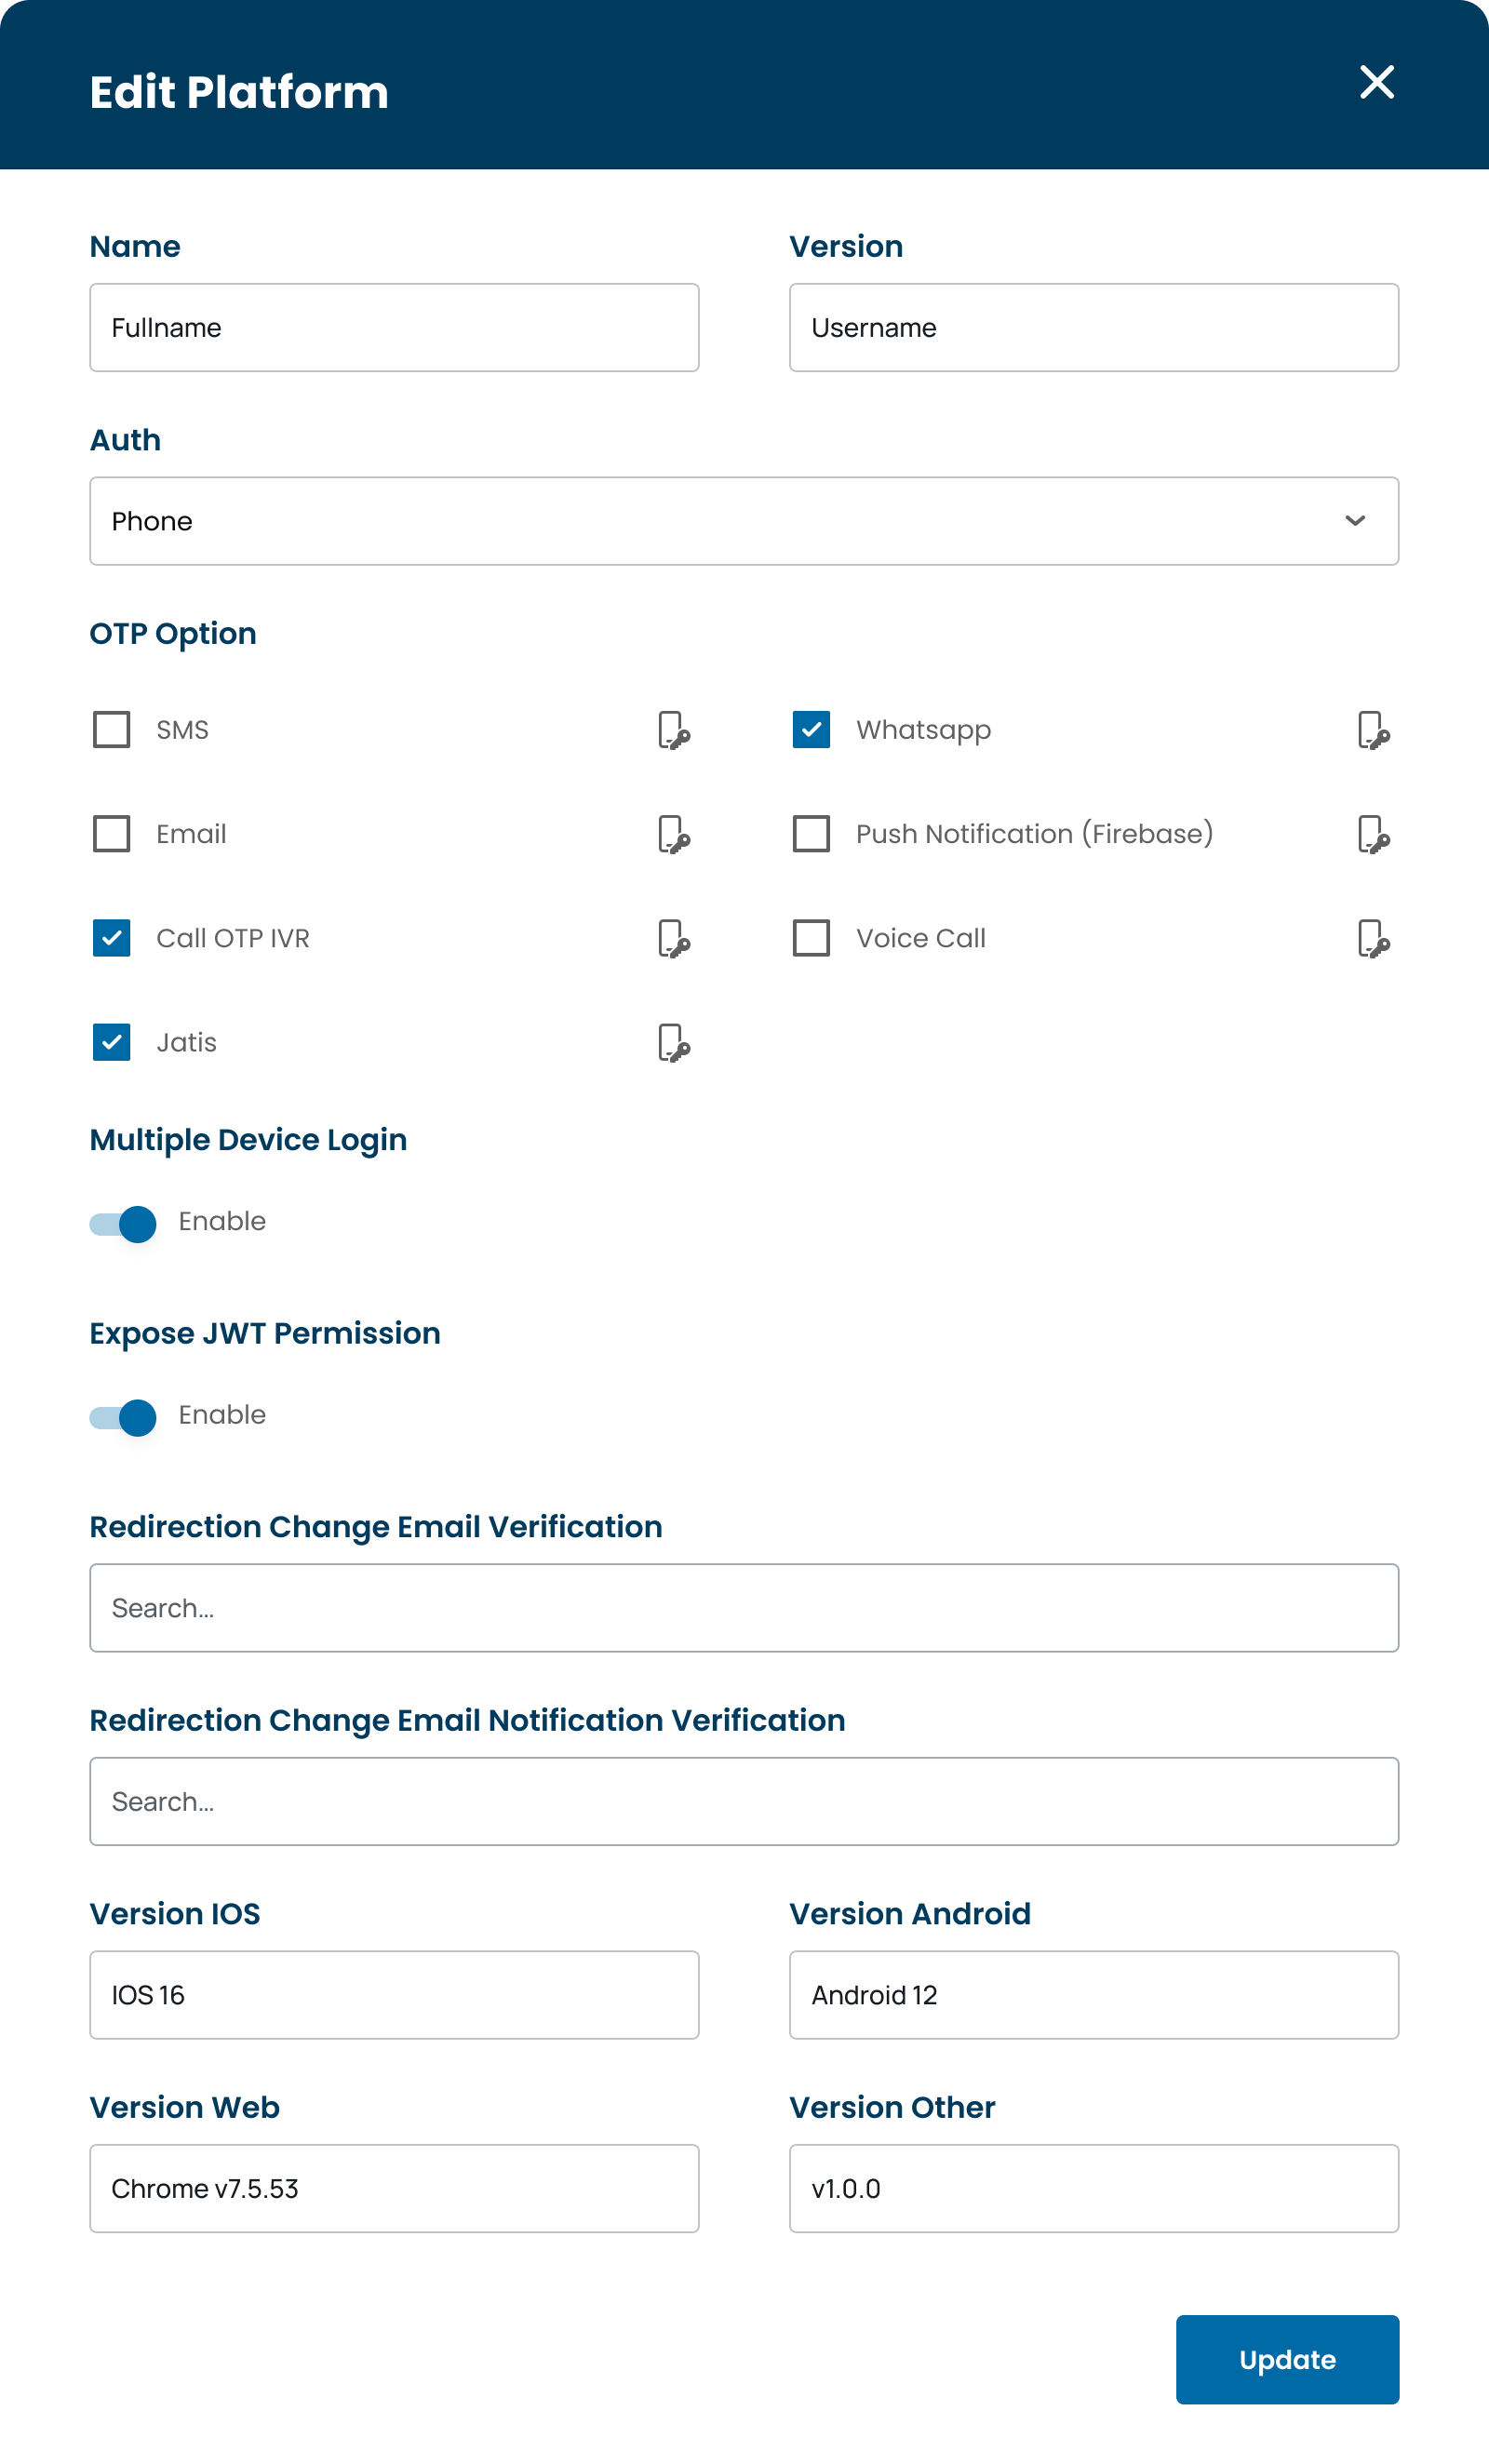
Task: Tick the Voice Call checkbox
Action: pyautogui.click(x=811, y=938)
